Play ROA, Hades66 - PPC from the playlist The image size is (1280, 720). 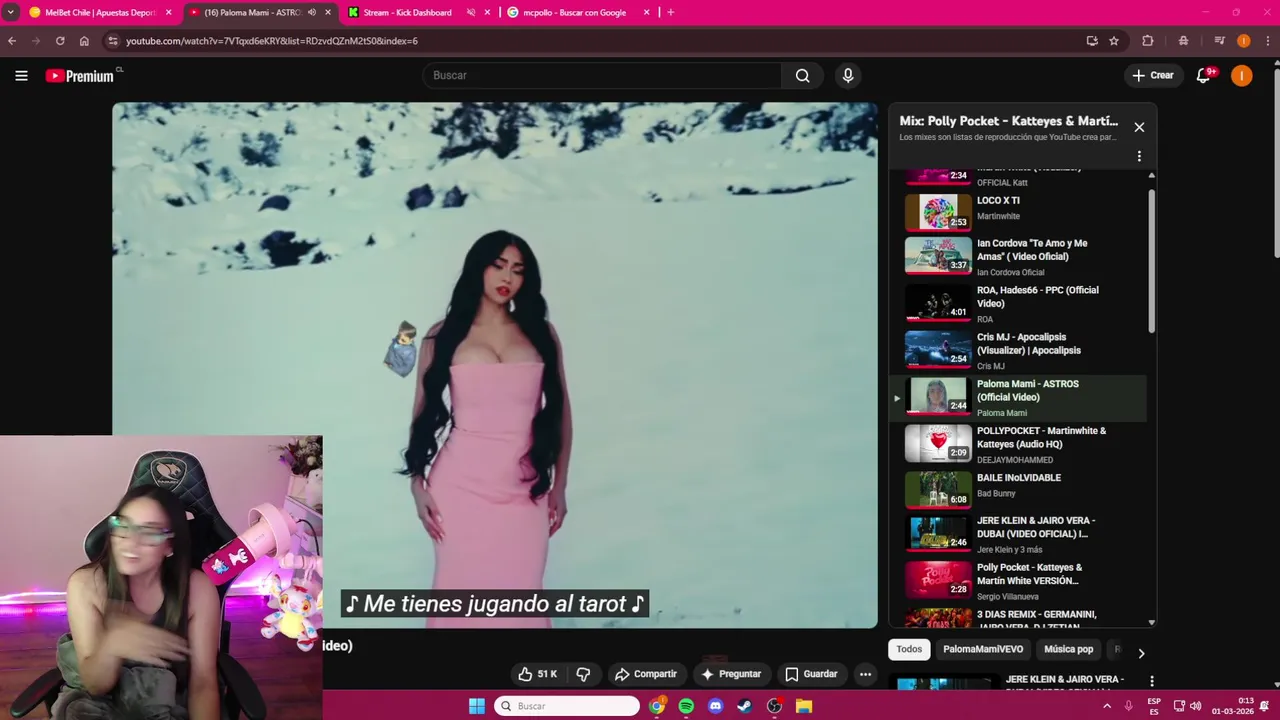[1020, 303]
